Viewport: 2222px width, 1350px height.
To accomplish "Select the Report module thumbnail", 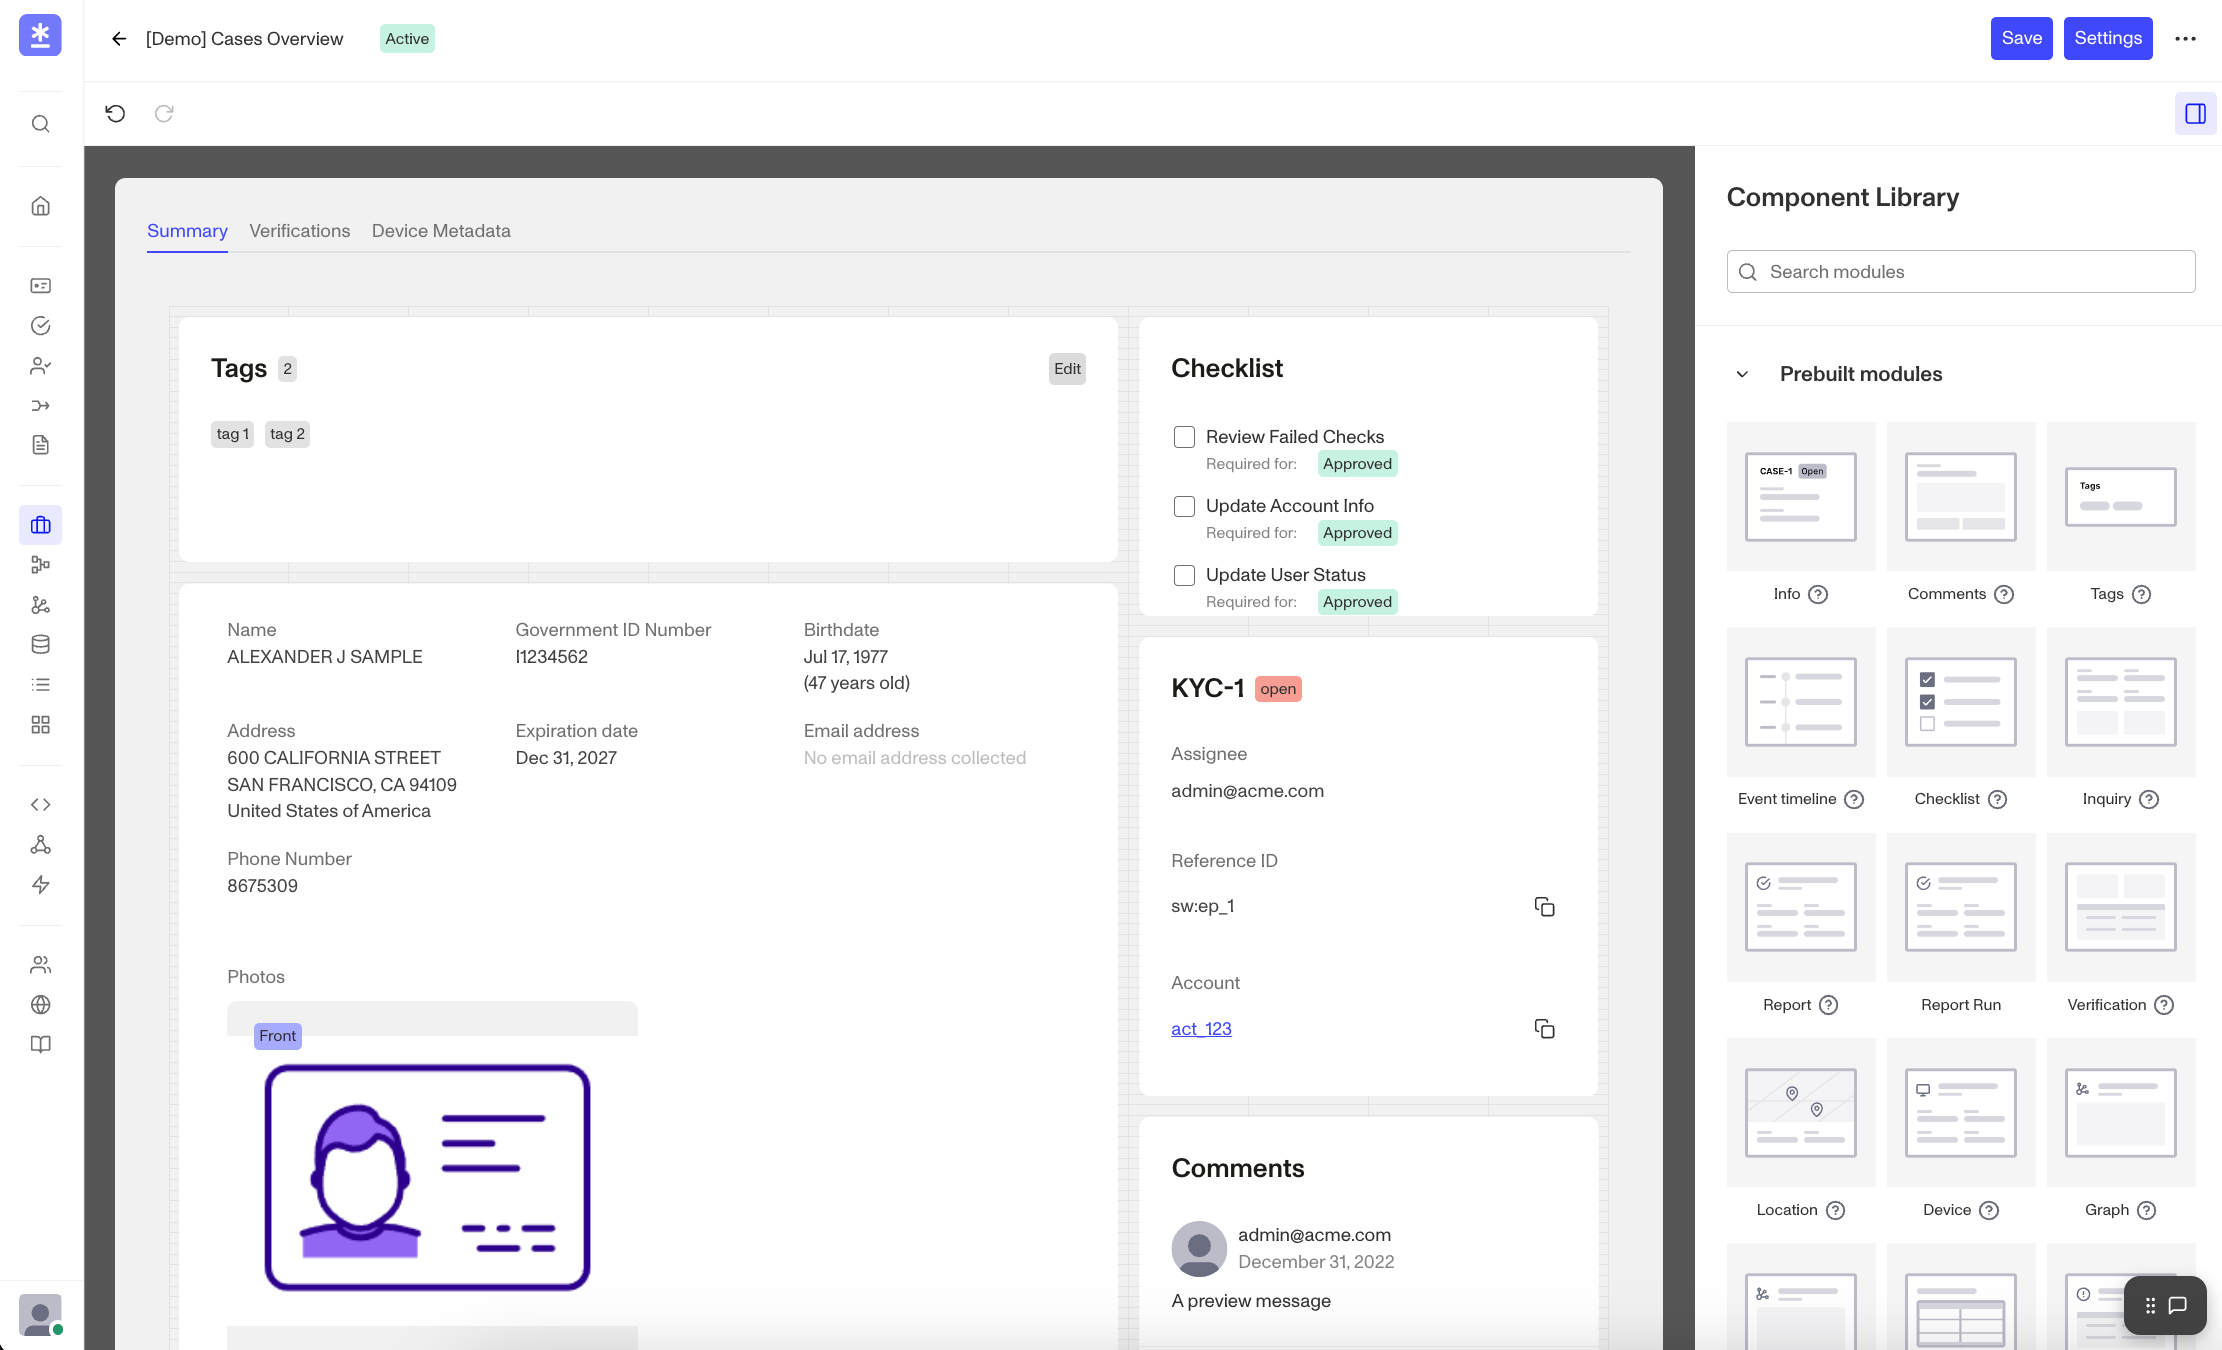I will coord(1801,907).
